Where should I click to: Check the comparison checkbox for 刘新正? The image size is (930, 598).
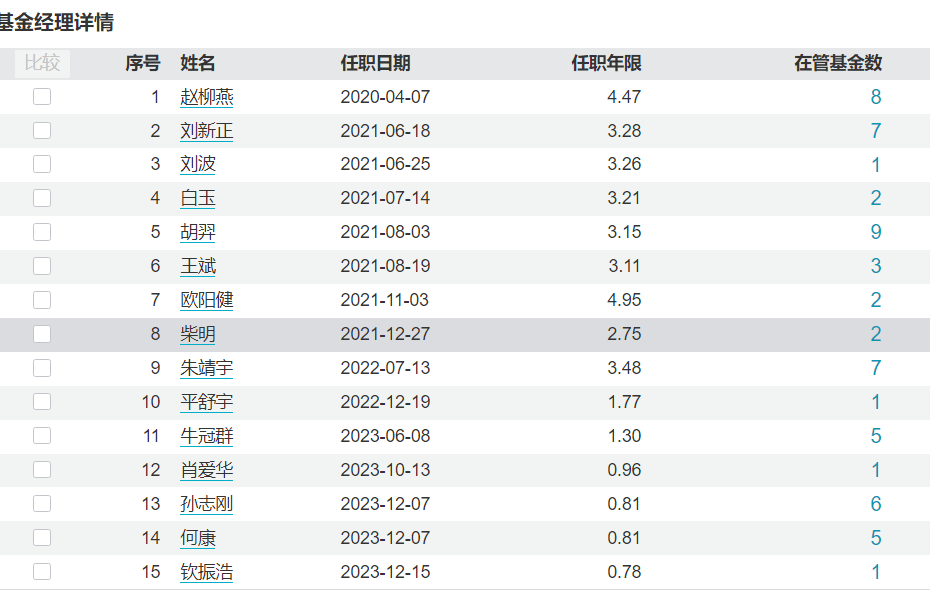click(x=41, y=130)
